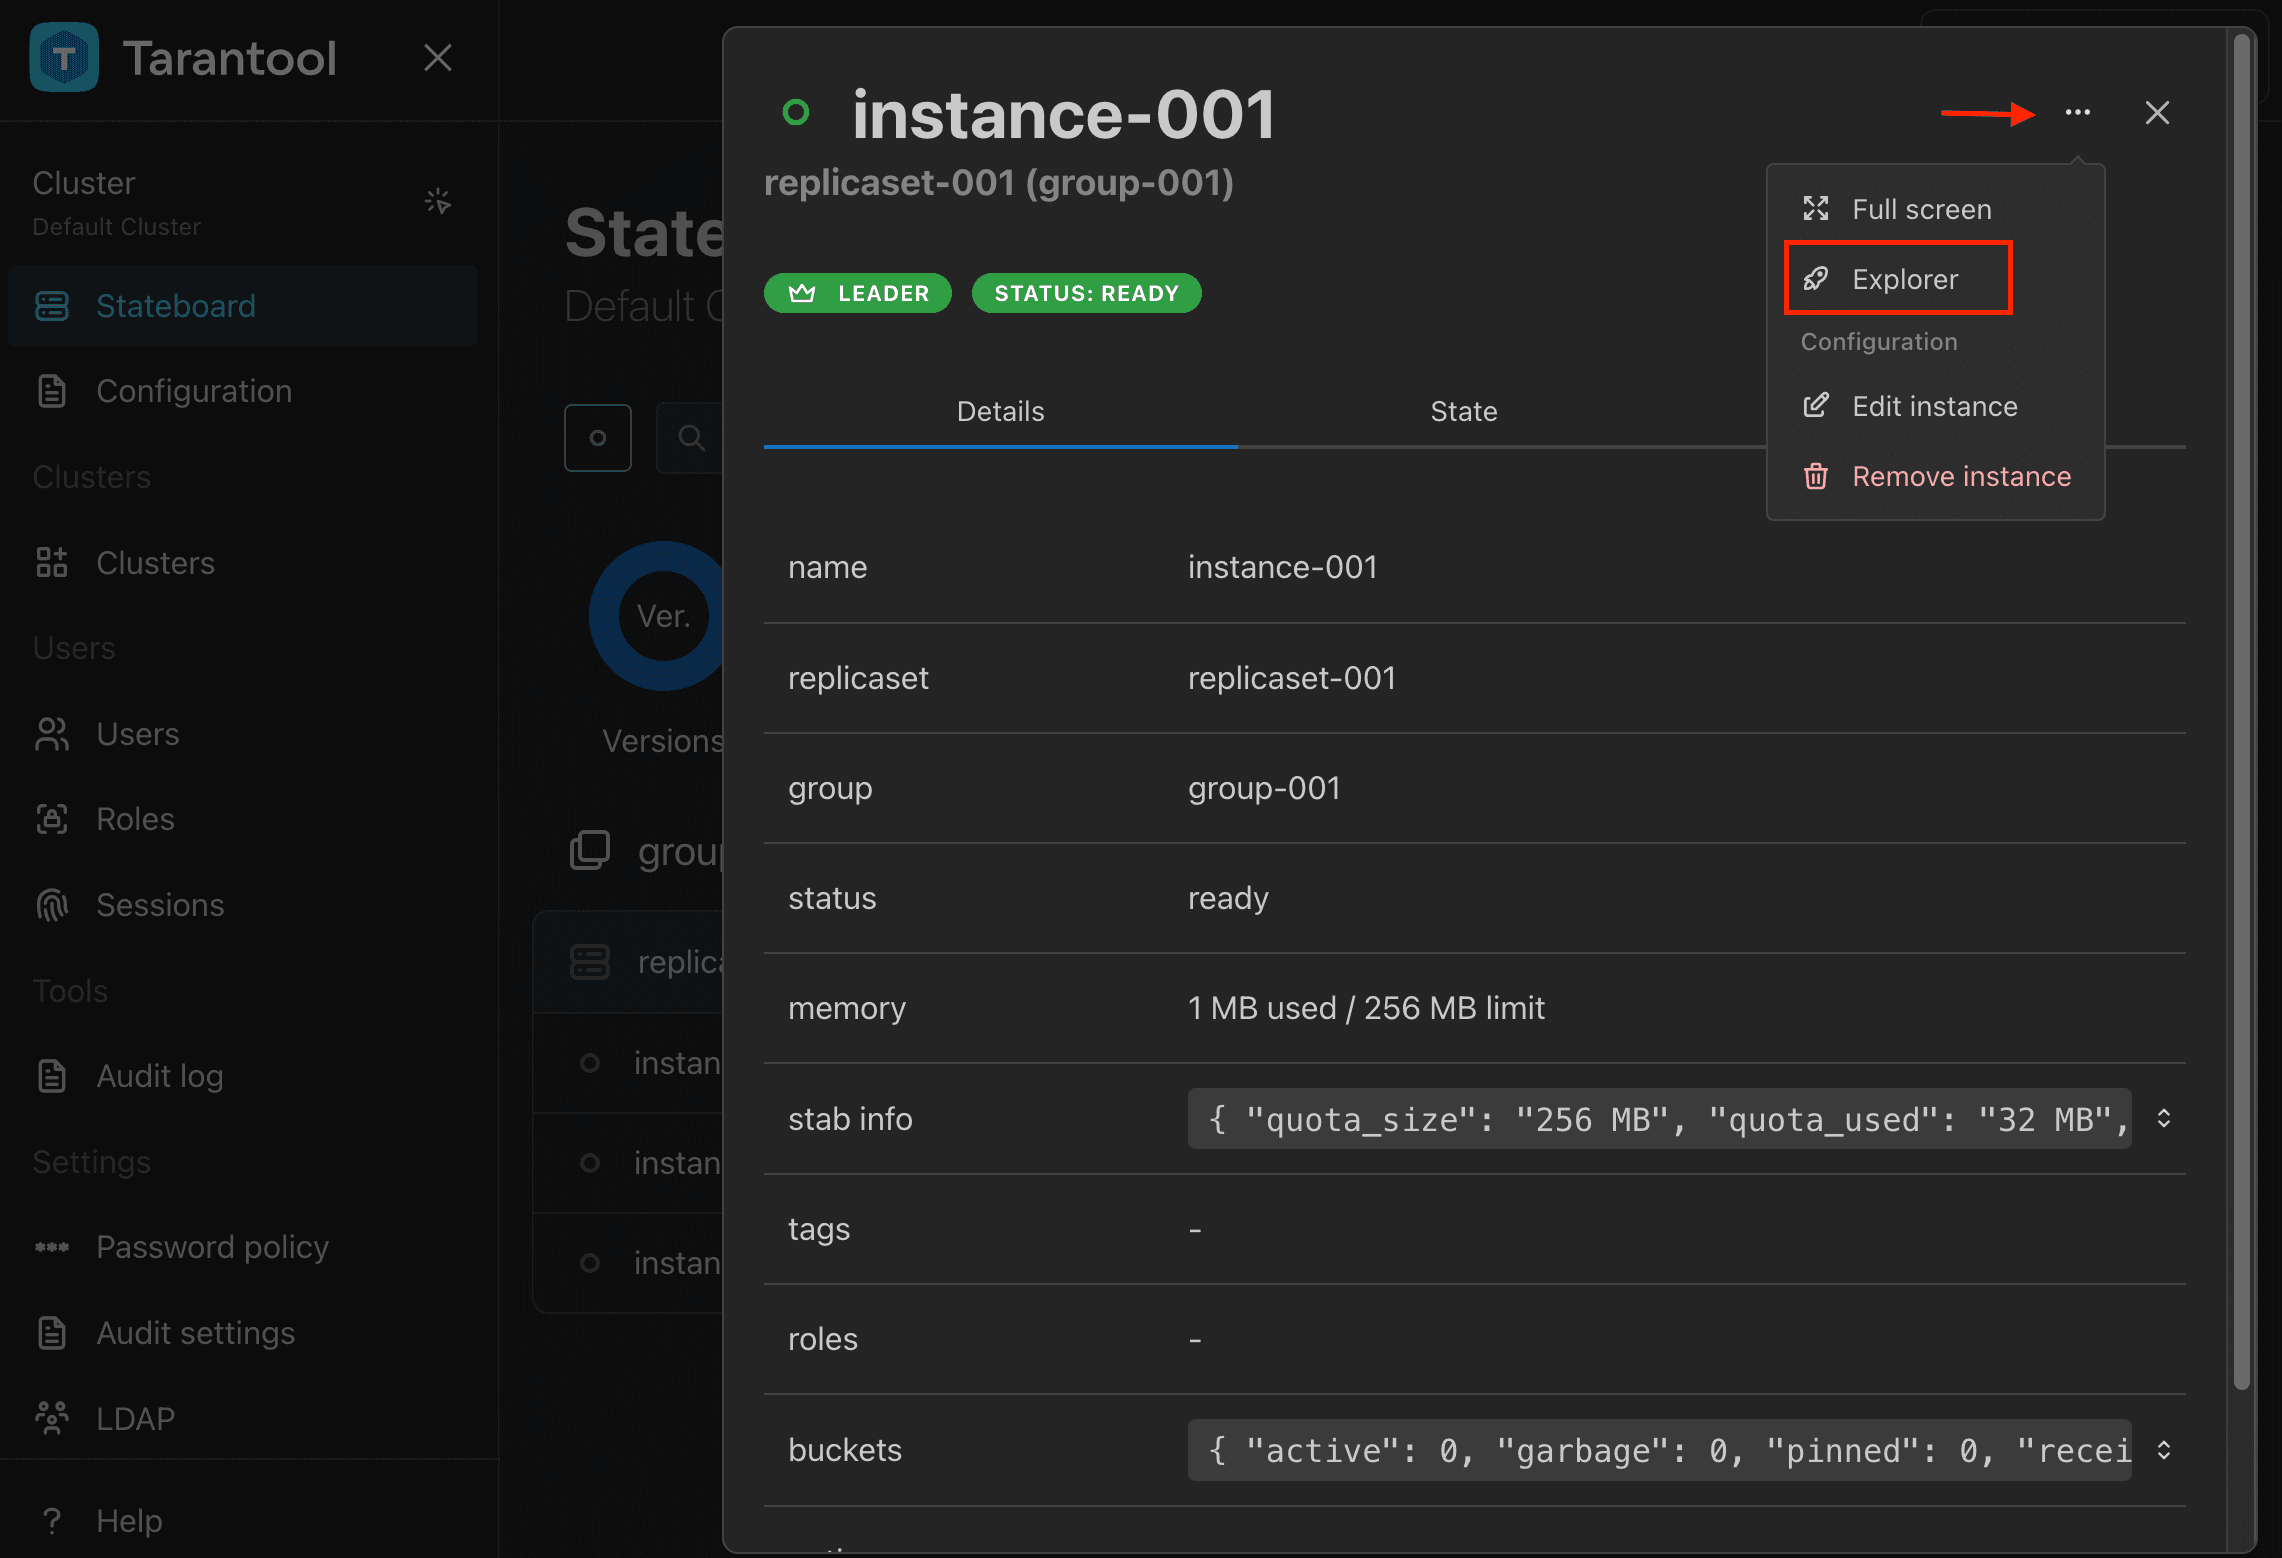The height and width of the screenshot is (1558, 2282).
Task: Click the Tarantool logo icon
Action: [64, 57]
